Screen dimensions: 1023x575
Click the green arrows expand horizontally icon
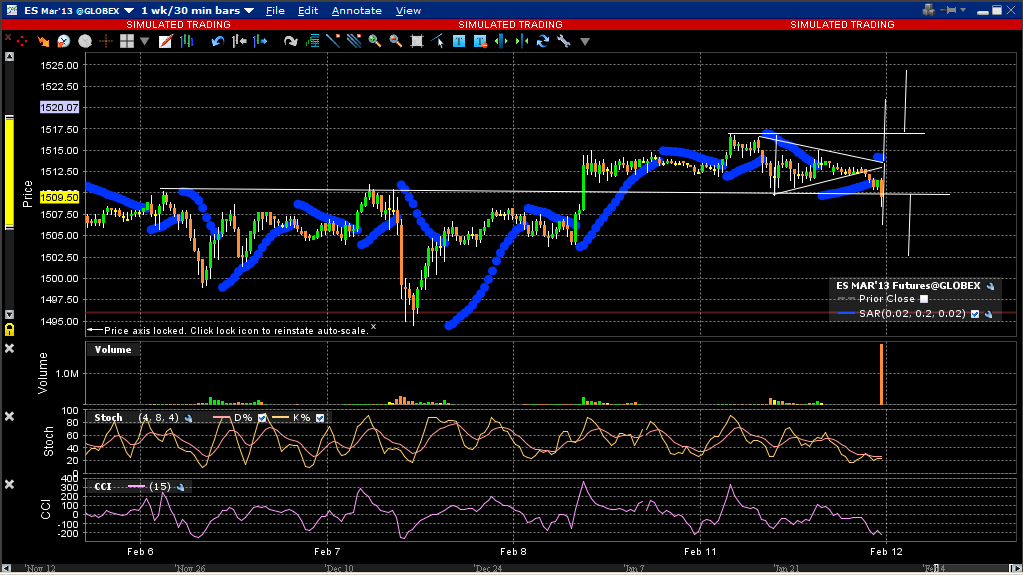(501, 41)
